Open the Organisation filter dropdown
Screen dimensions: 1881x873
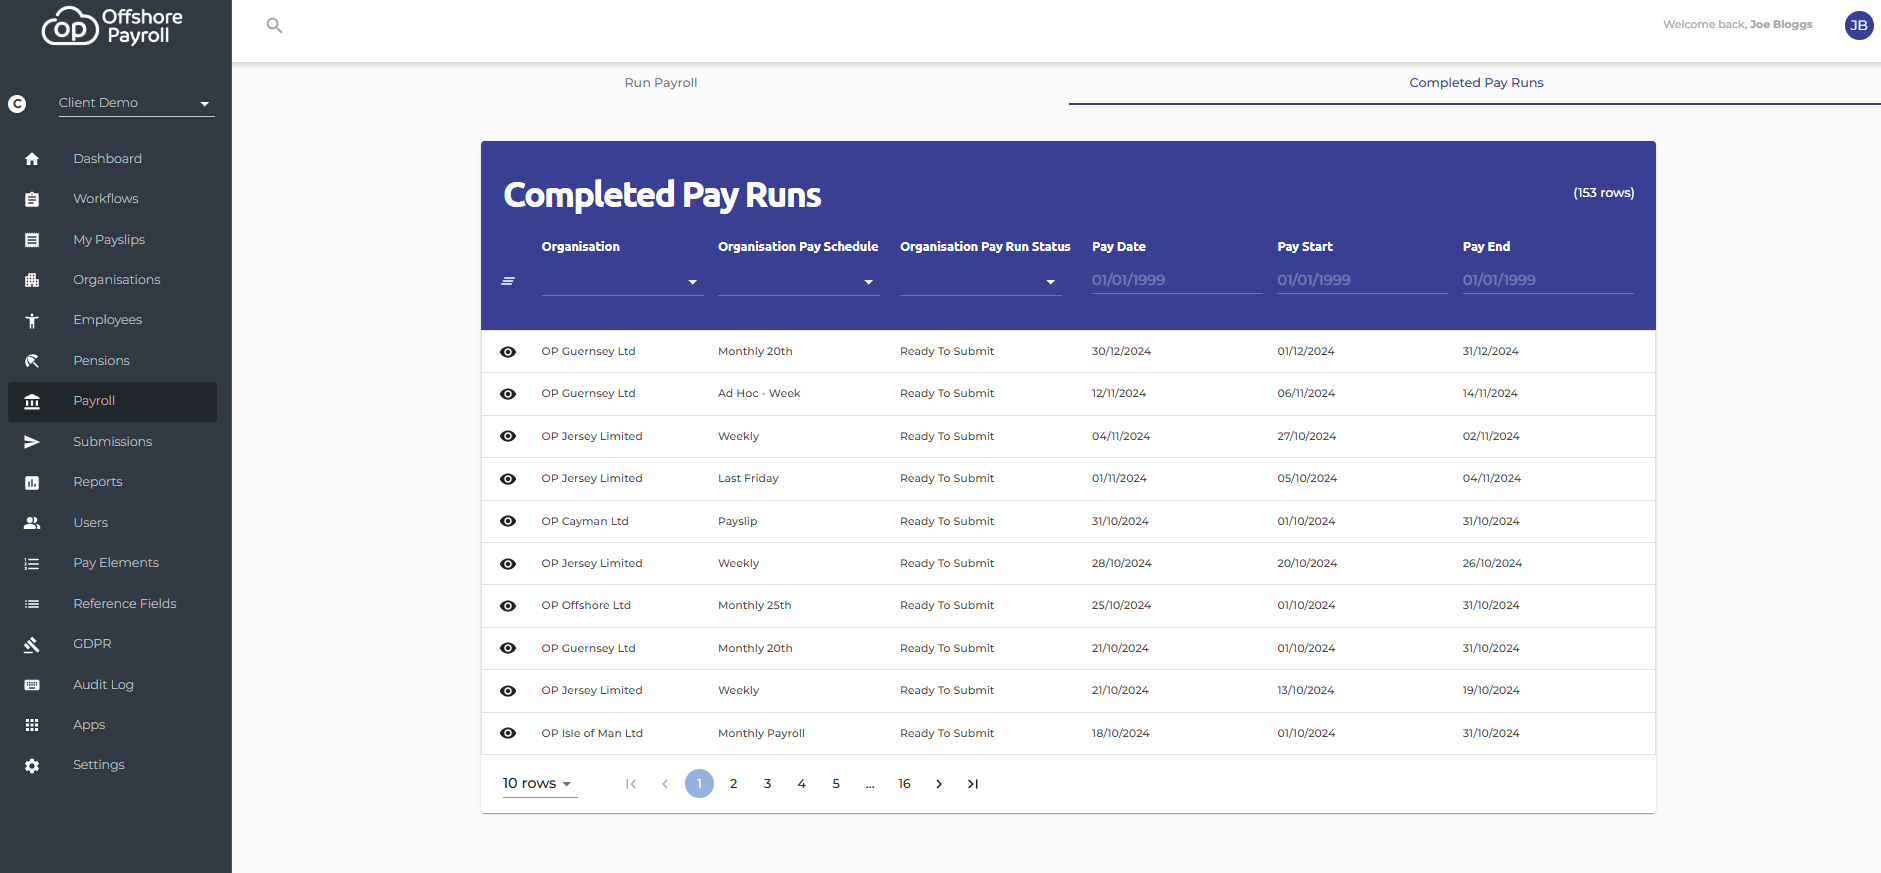coord(622,282)
